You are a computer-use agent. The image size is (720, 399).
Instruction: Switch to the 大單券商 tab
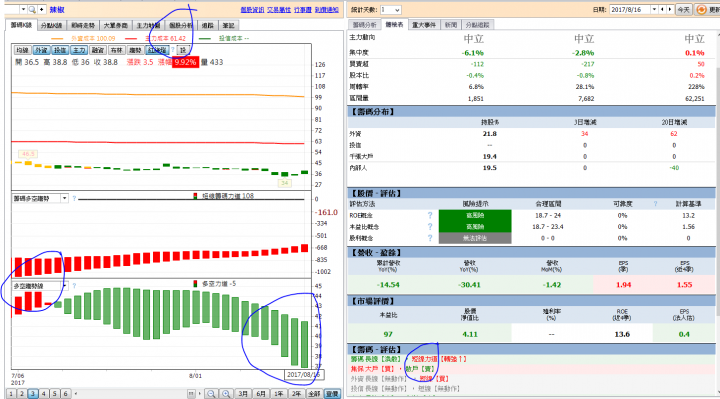point(115,26)
